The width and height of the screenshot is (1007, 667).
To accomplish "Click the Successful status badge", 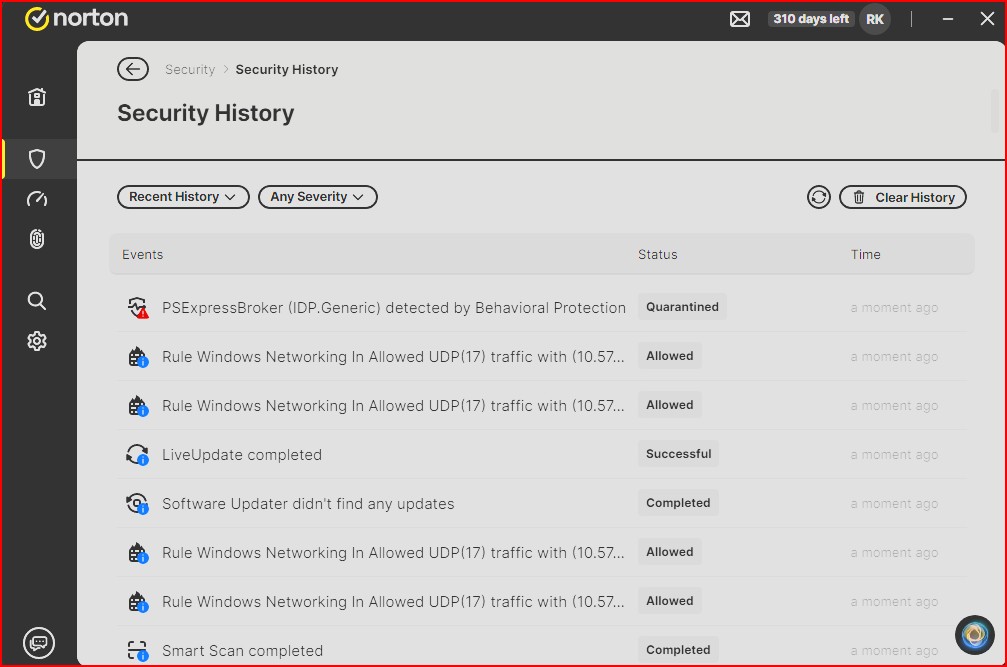I will 678,454.
